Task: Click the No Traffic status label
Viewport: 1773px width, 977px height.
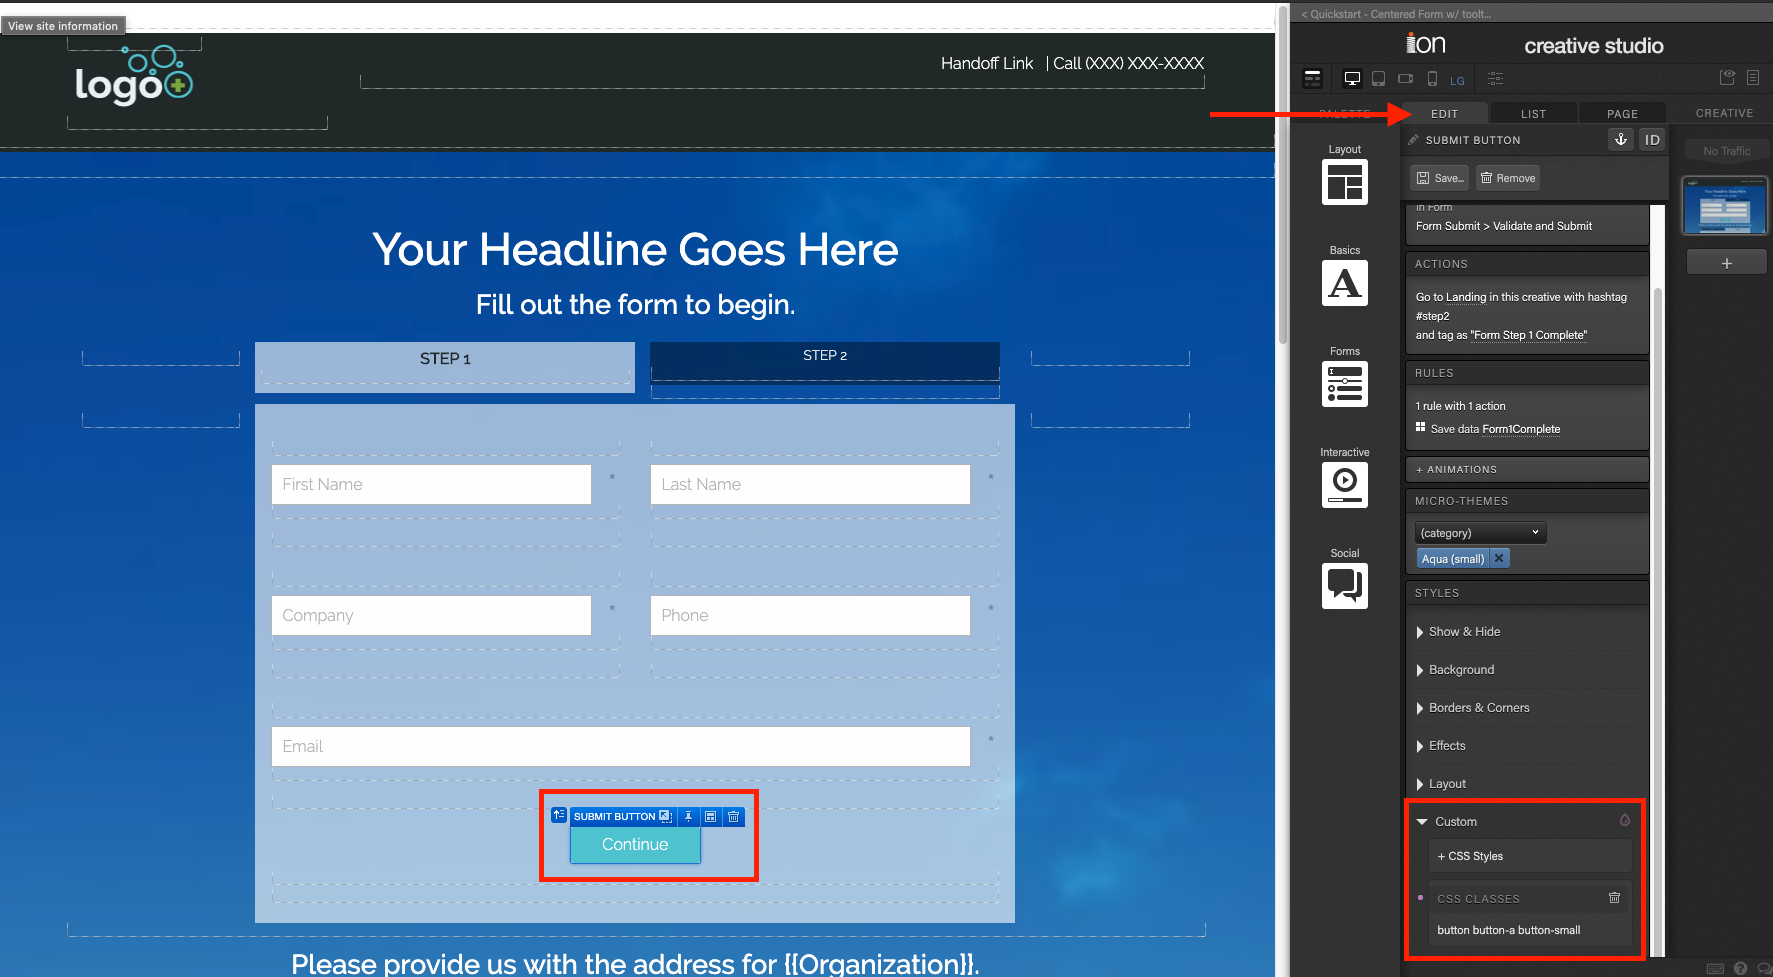Action: [x=1726, y=151]
